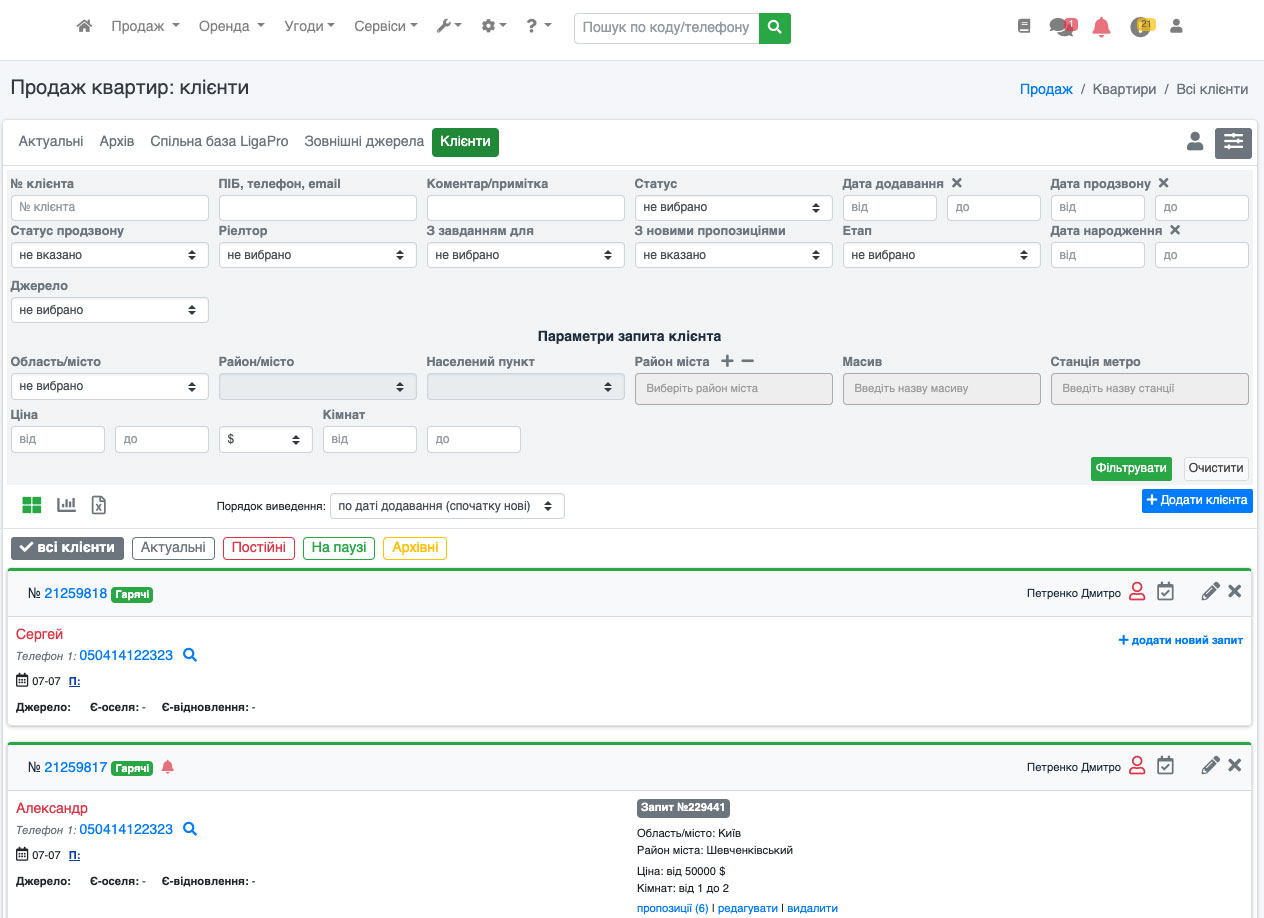
Task: Click the home icon in navbar
Action: (85, 27)
